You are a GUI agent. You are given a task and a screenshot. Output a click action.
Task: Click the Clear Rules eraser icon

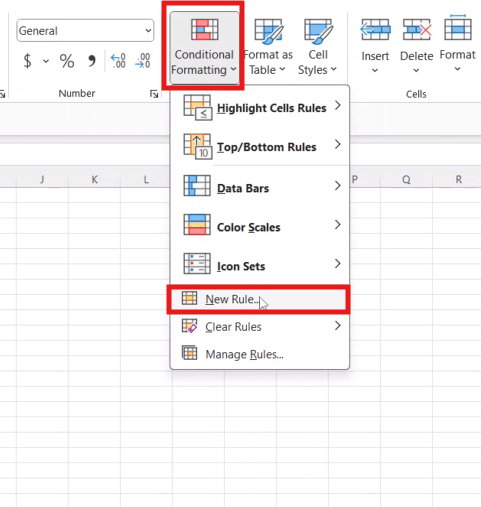[189, 326]
